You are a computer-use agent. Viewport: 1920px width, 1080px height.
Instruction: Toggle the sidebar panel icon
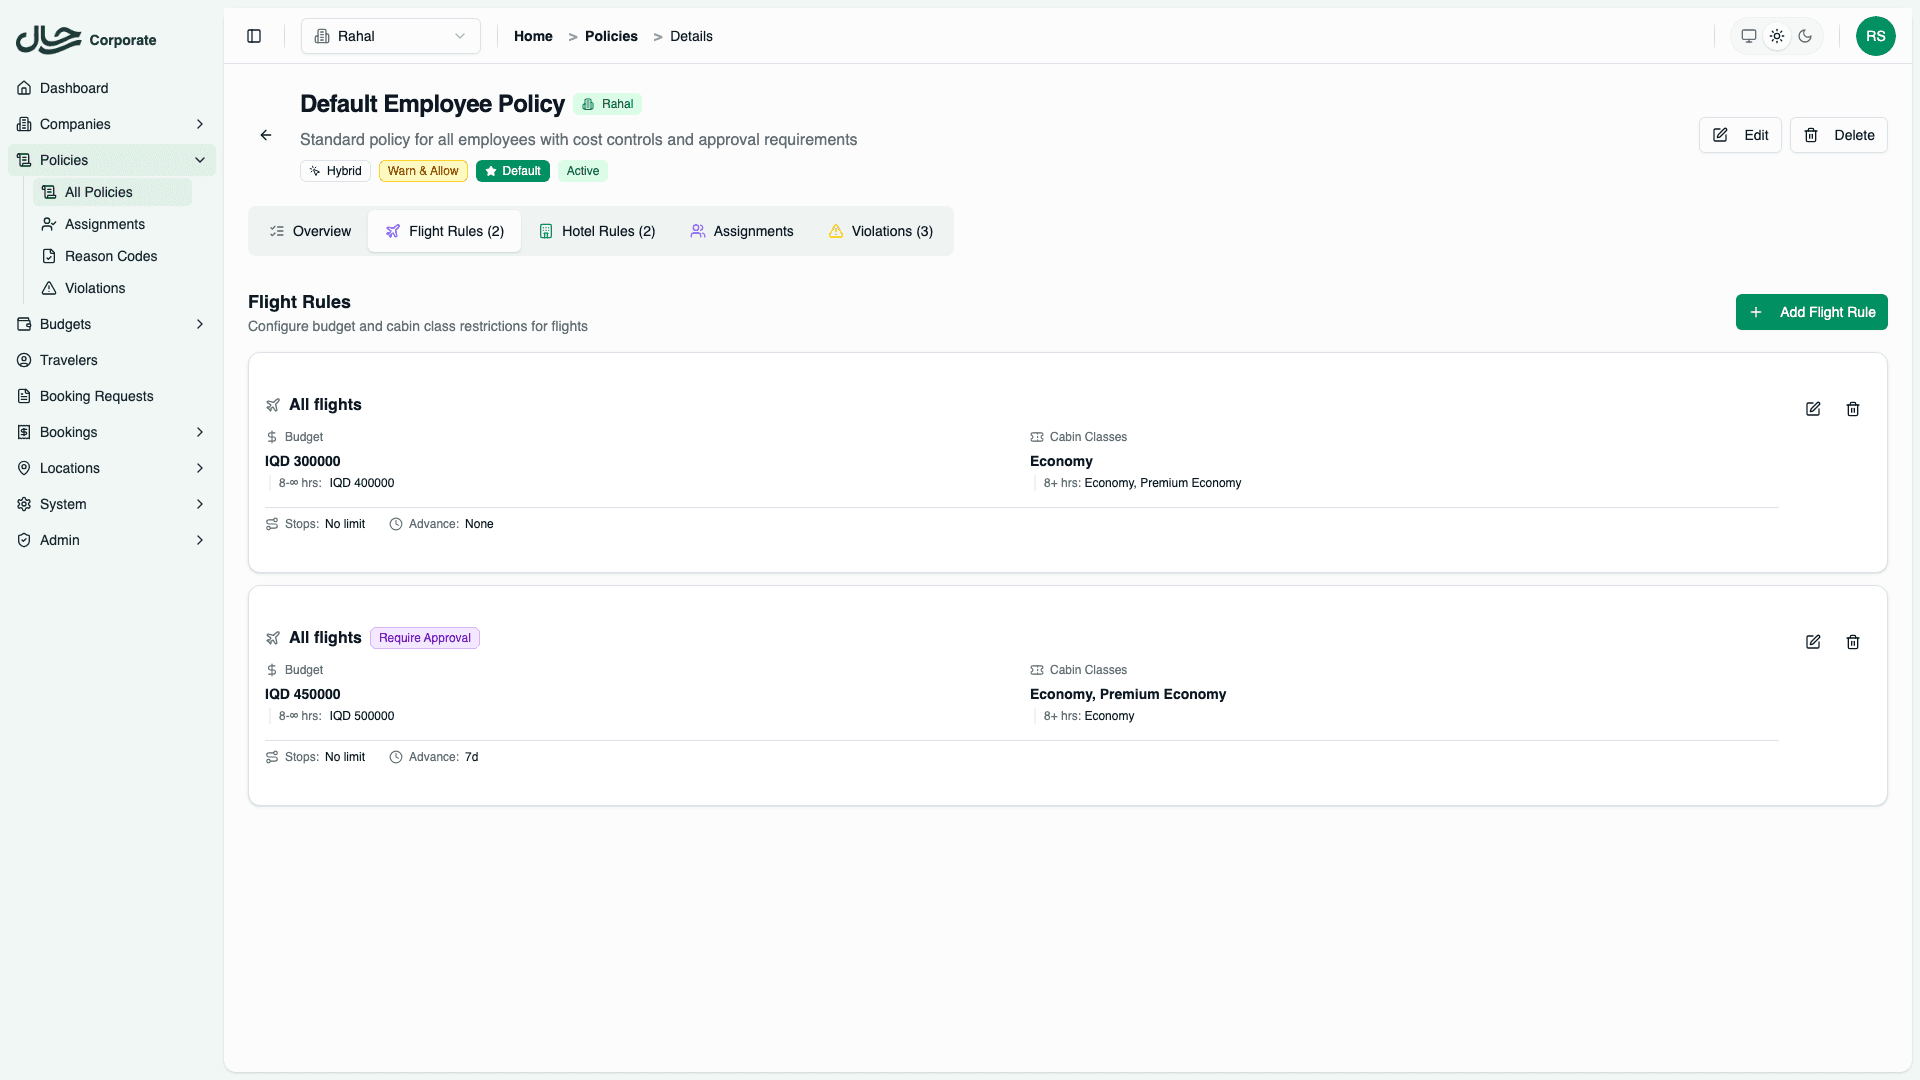tap(254, 36)
